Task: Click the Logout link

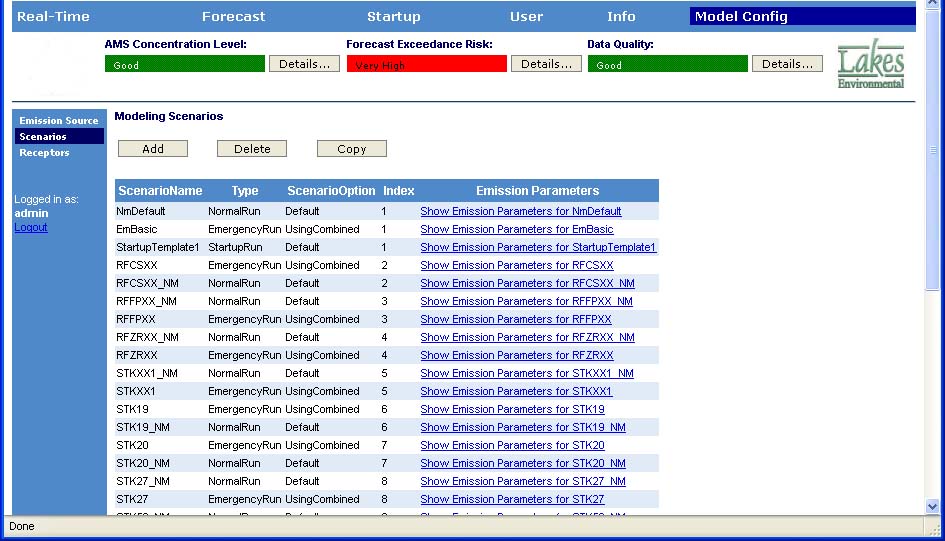Action: (x=30, y=228)
